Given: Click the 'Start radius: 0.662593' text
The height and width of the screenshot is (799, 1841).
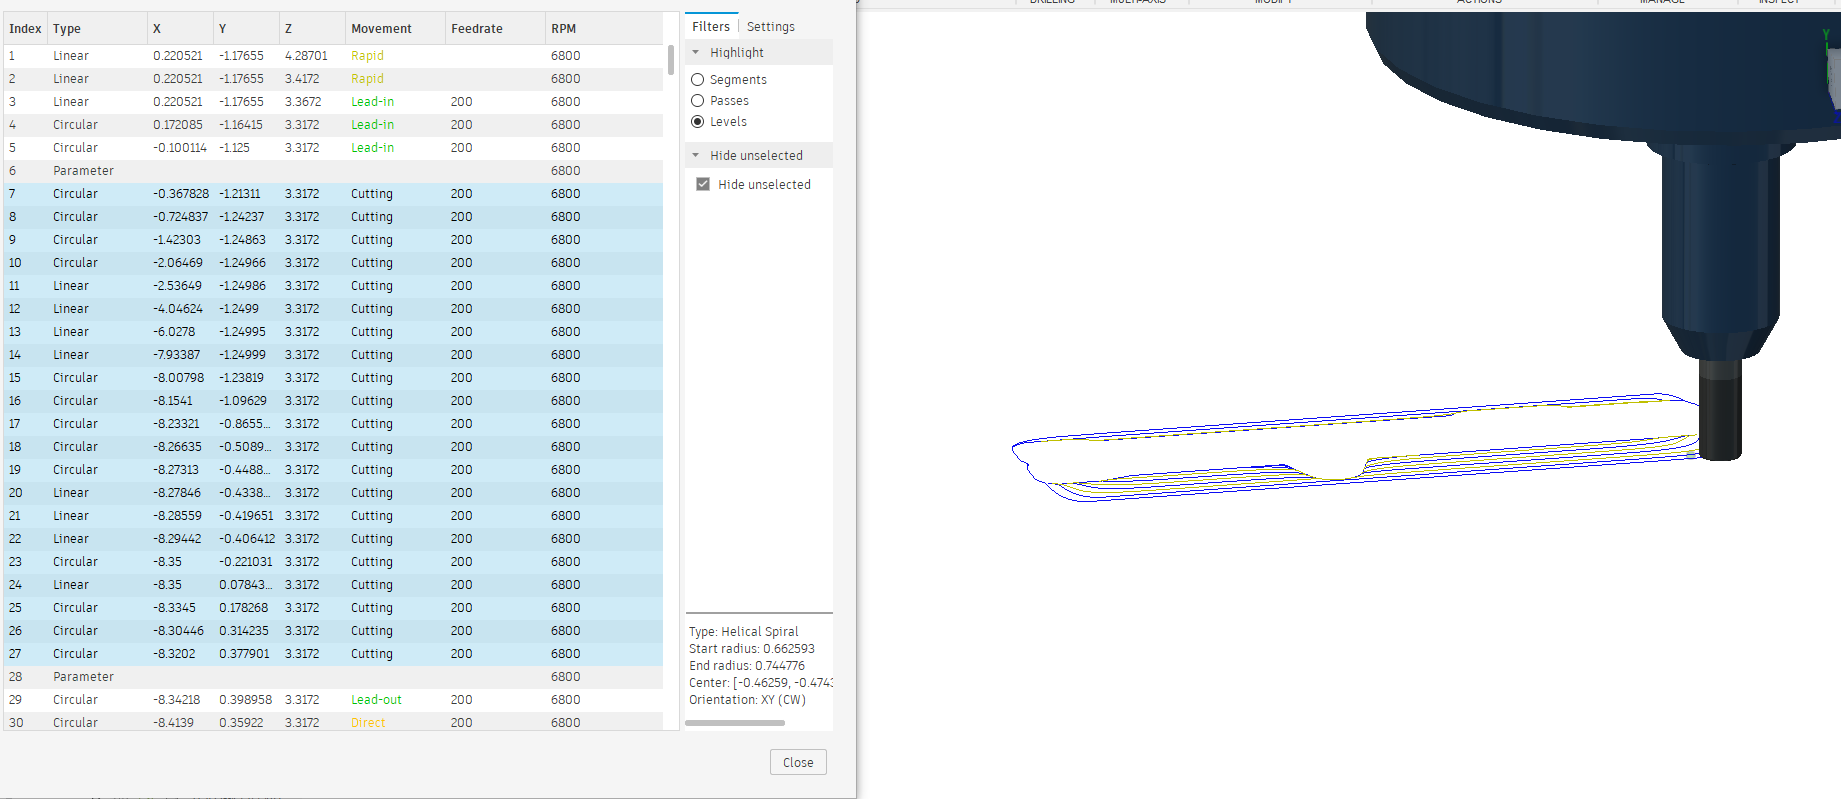Looking at the screenshot, I should click(752, 649).
